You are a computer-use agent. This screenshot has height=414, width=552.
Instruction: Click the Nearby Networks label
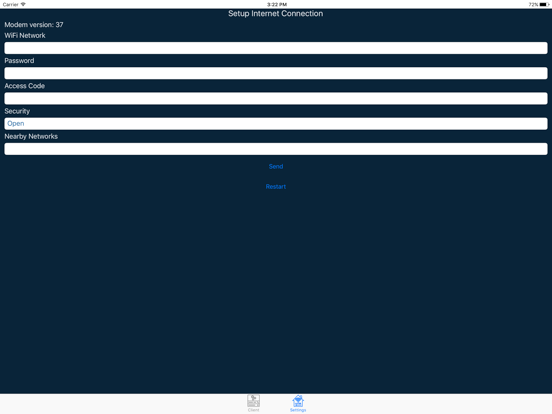(31, 136)
